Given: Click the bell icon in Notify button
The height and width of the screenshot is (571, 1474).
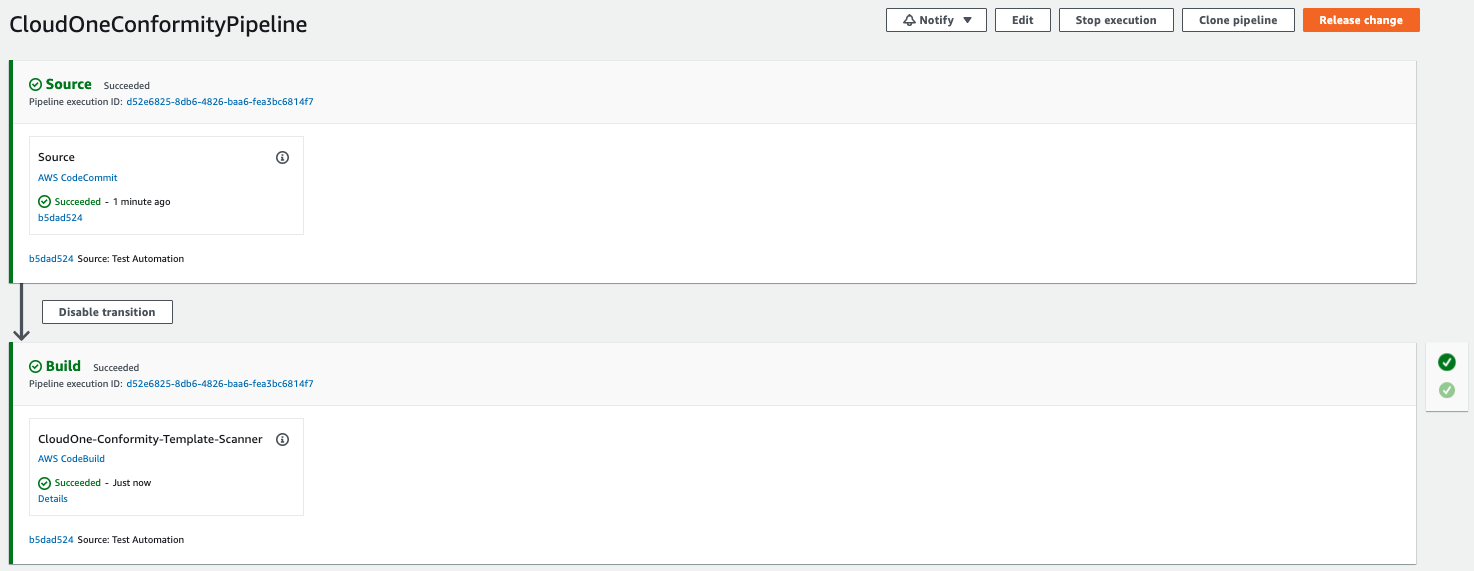Looking at the screenshot, I should tap(909, 20).
